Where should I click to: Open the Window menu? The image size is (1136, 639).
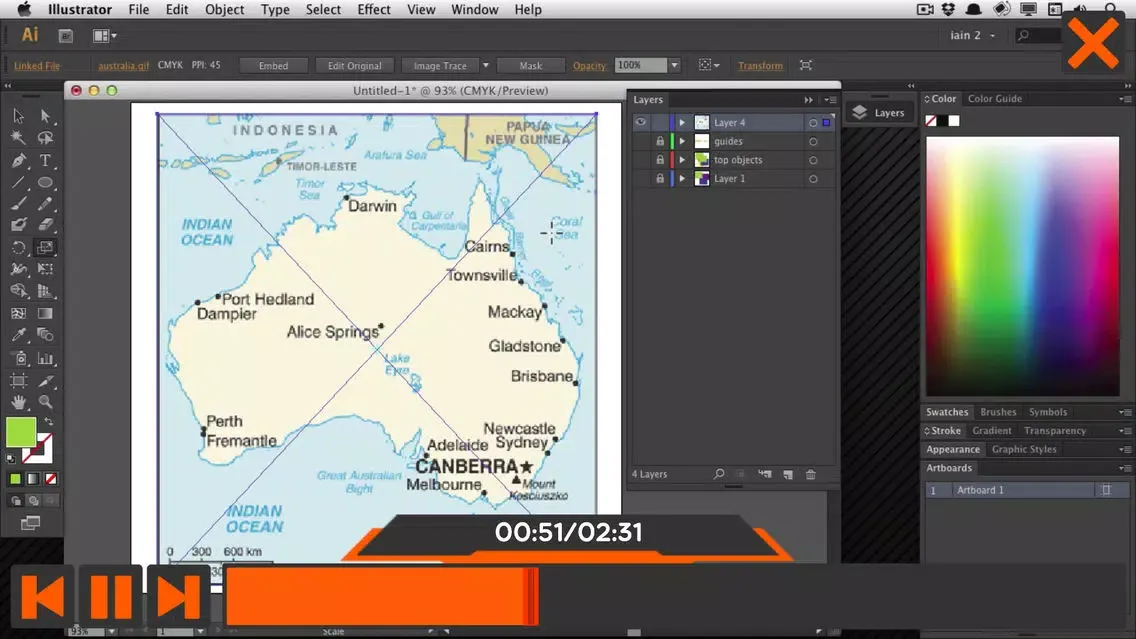point(475,9)
